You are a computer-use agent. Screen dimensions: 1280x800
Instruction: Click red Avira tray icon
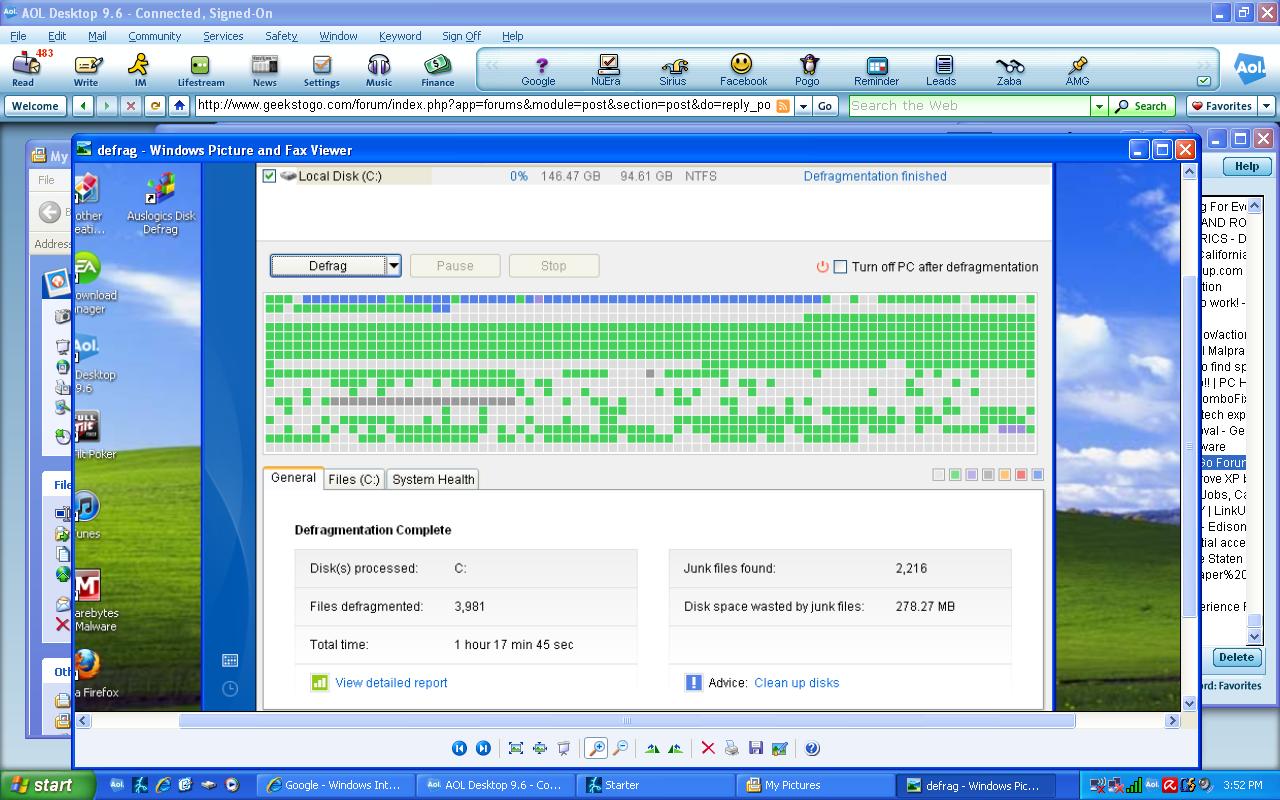coord(1170,785)
